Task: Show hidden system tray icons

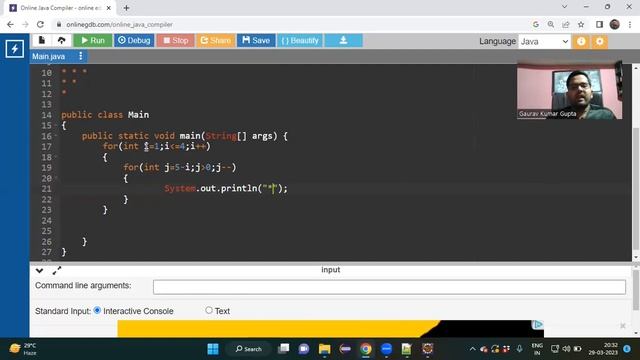Action: (x=472, y=349)
